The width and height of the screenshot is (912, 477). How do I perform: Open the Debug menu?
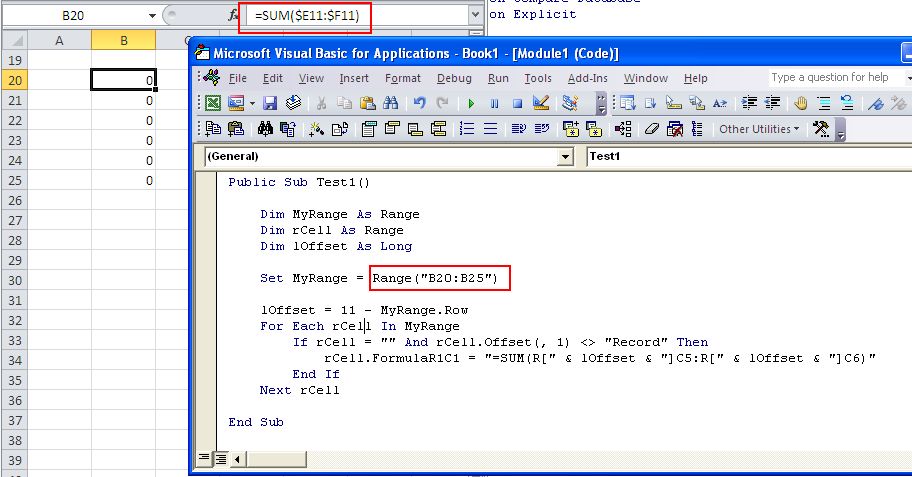click(x=454, y=78)
